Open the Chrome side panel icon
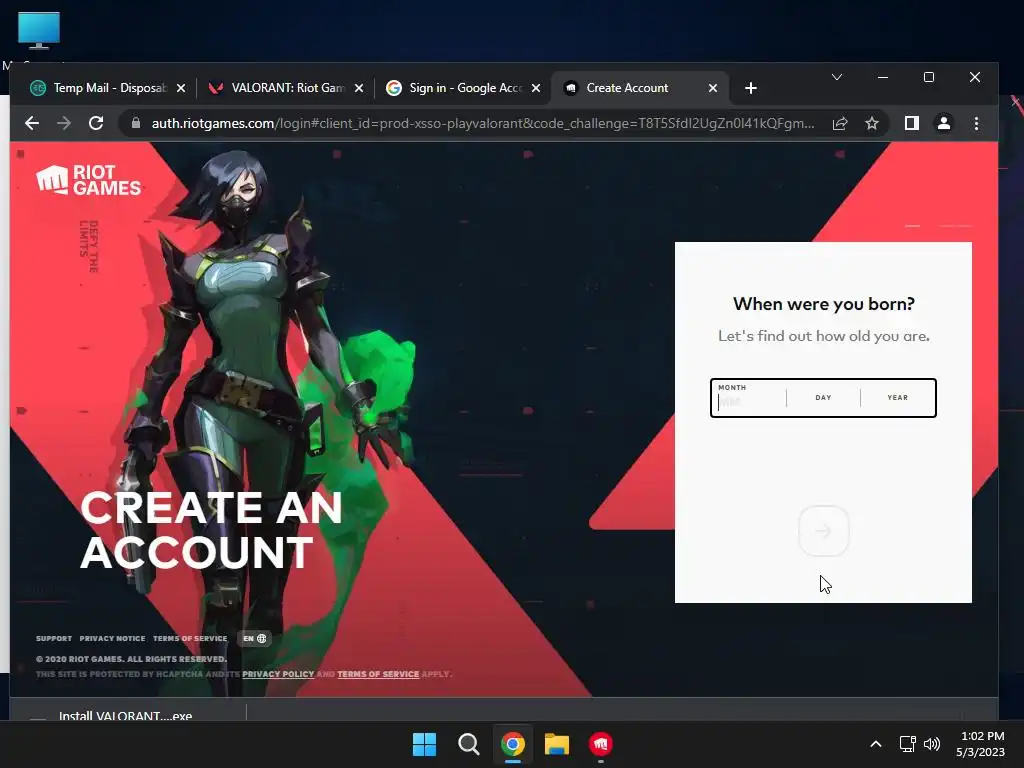The width and height of the screenshot is (1024, 768). pyautogui.click(x=912, y=123)
